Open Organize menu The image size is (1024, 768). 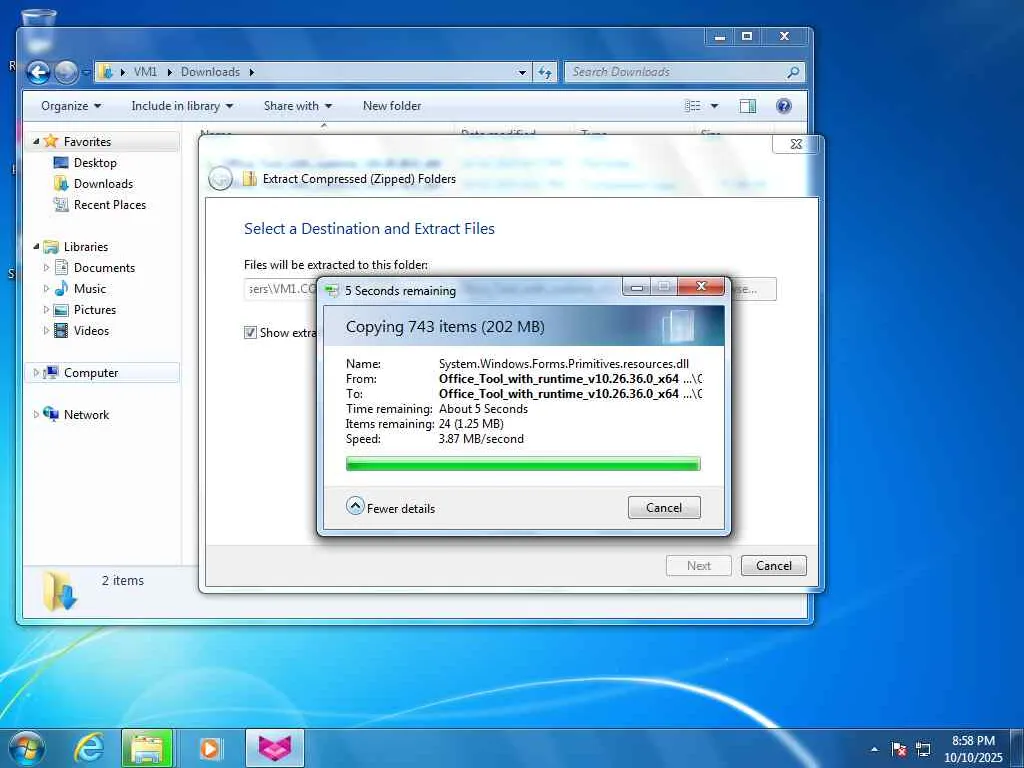[71, 106]
